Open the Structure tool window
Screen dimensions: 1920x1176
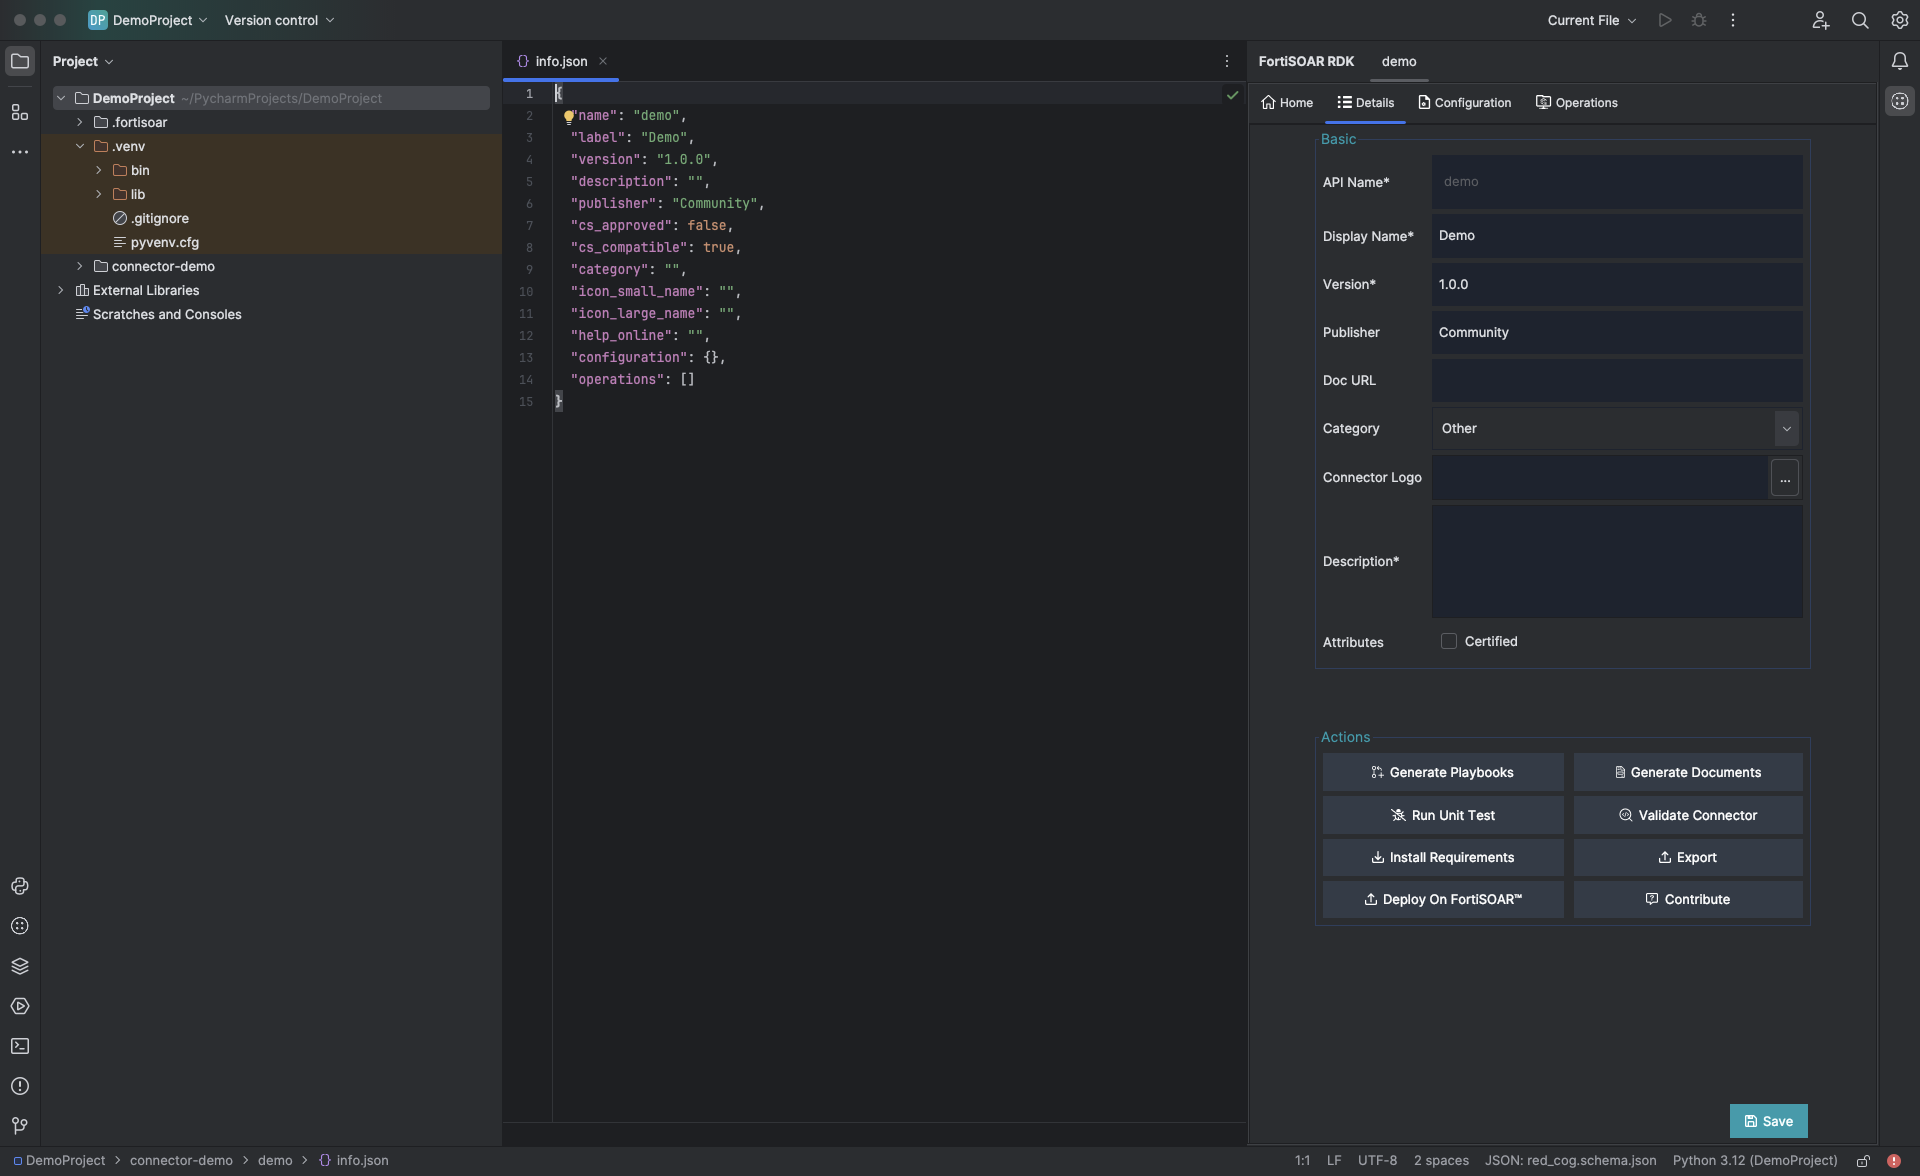[x=20, y=112]
